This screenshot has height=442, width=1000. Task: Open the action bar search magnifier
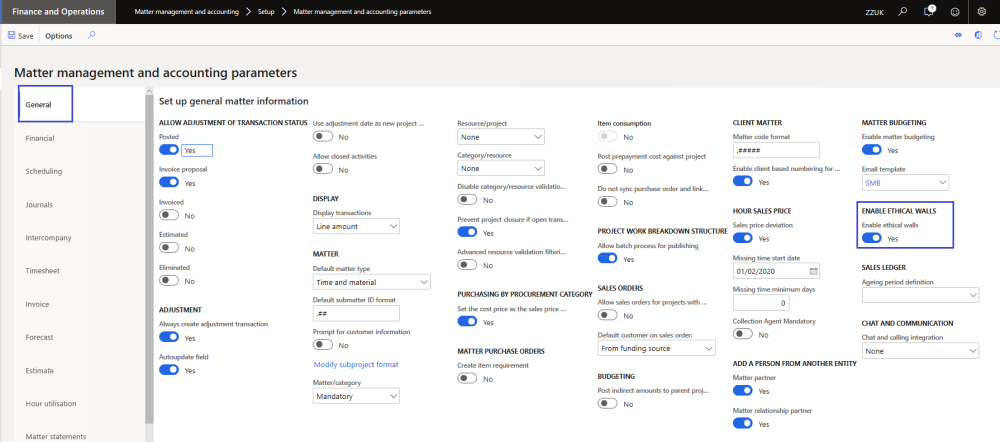coord(92,35)
